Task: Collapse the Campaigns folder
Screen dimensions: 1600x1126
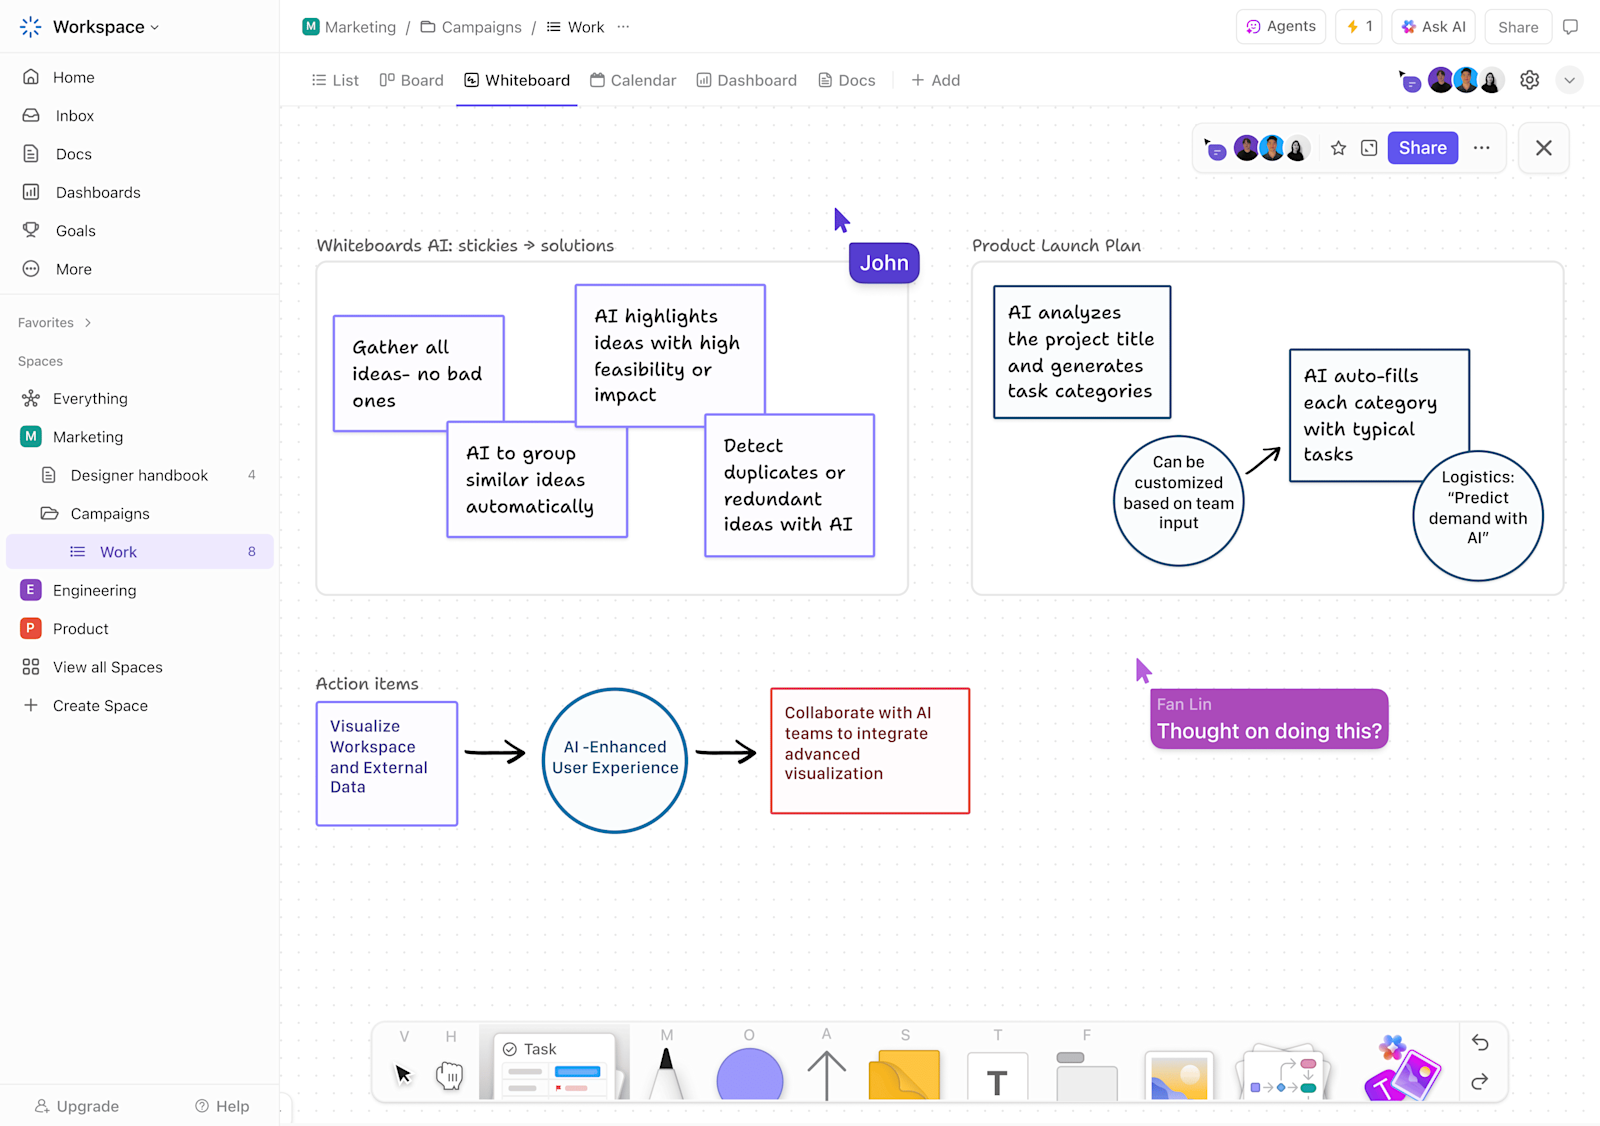Action: point(49,514)
